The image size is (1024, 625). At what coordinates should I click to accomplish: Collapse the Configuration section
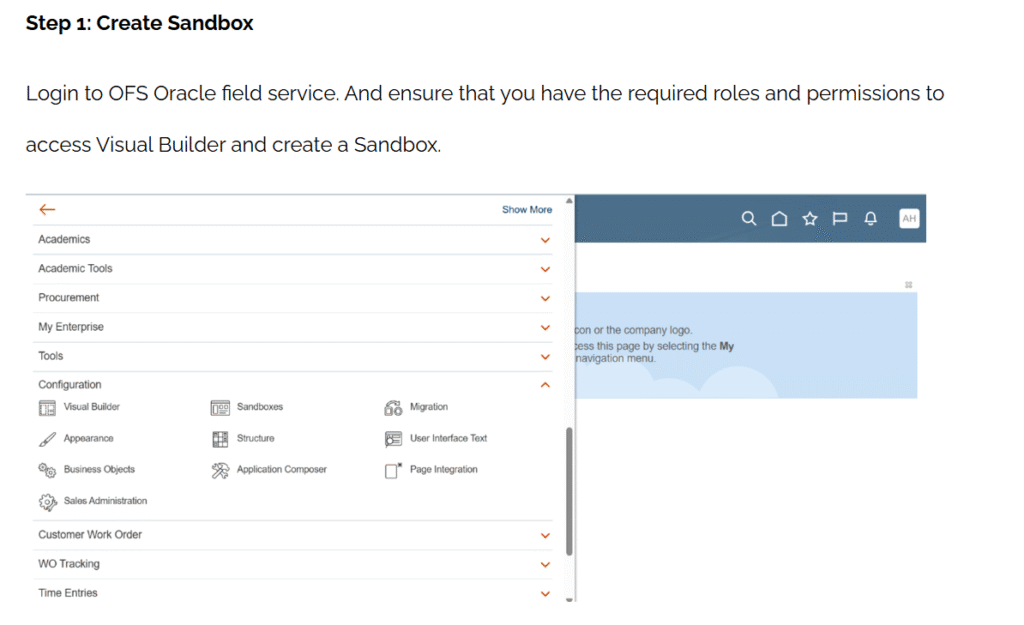(x=545, y=385)
